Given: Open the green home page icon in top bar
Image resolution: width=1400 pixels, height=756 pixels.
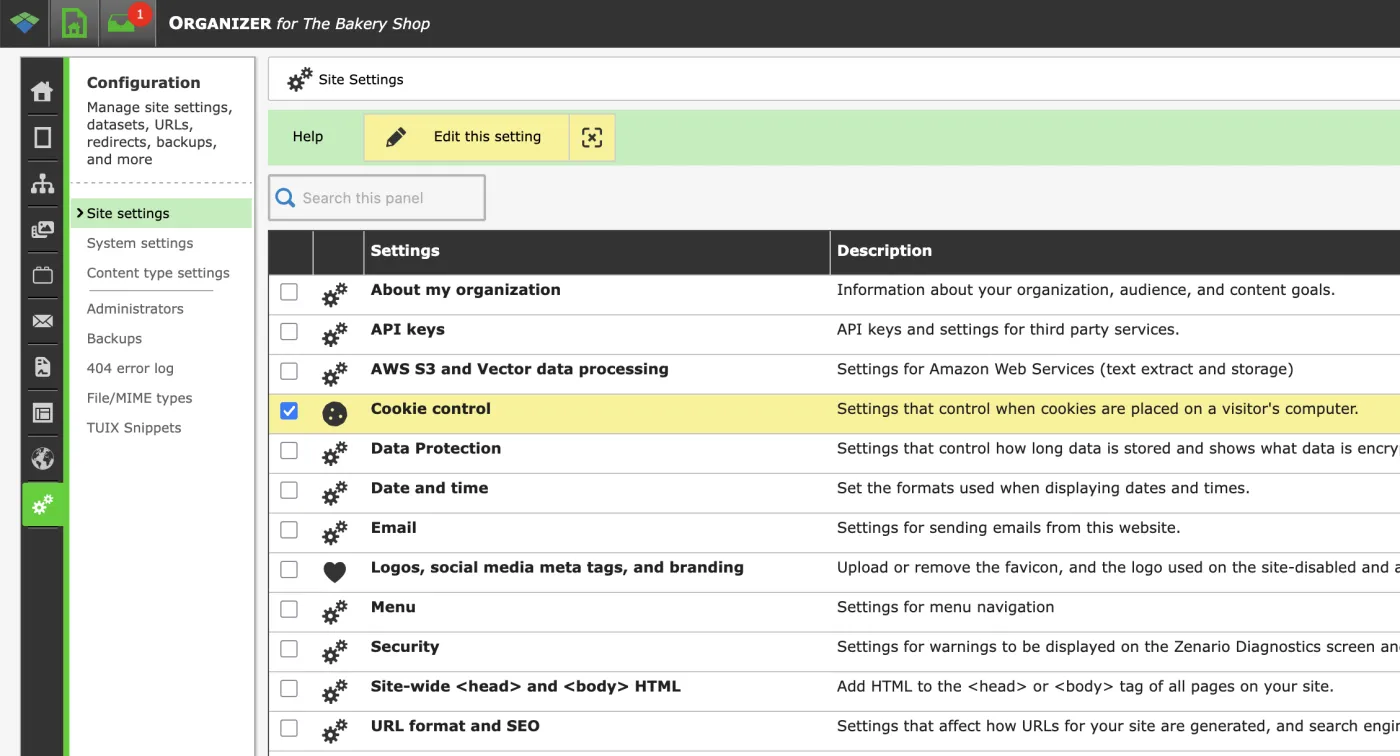Looking at the screenshot, I should coord(74,23).
